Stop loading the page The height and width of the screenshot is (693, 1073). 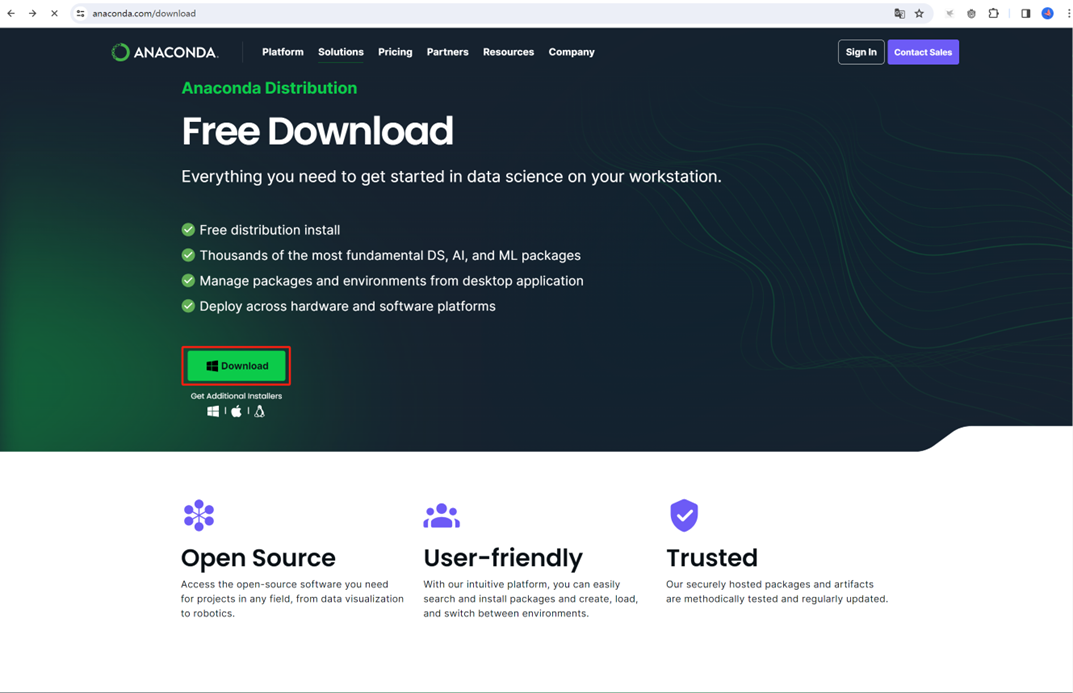click(x=54, y=13)
